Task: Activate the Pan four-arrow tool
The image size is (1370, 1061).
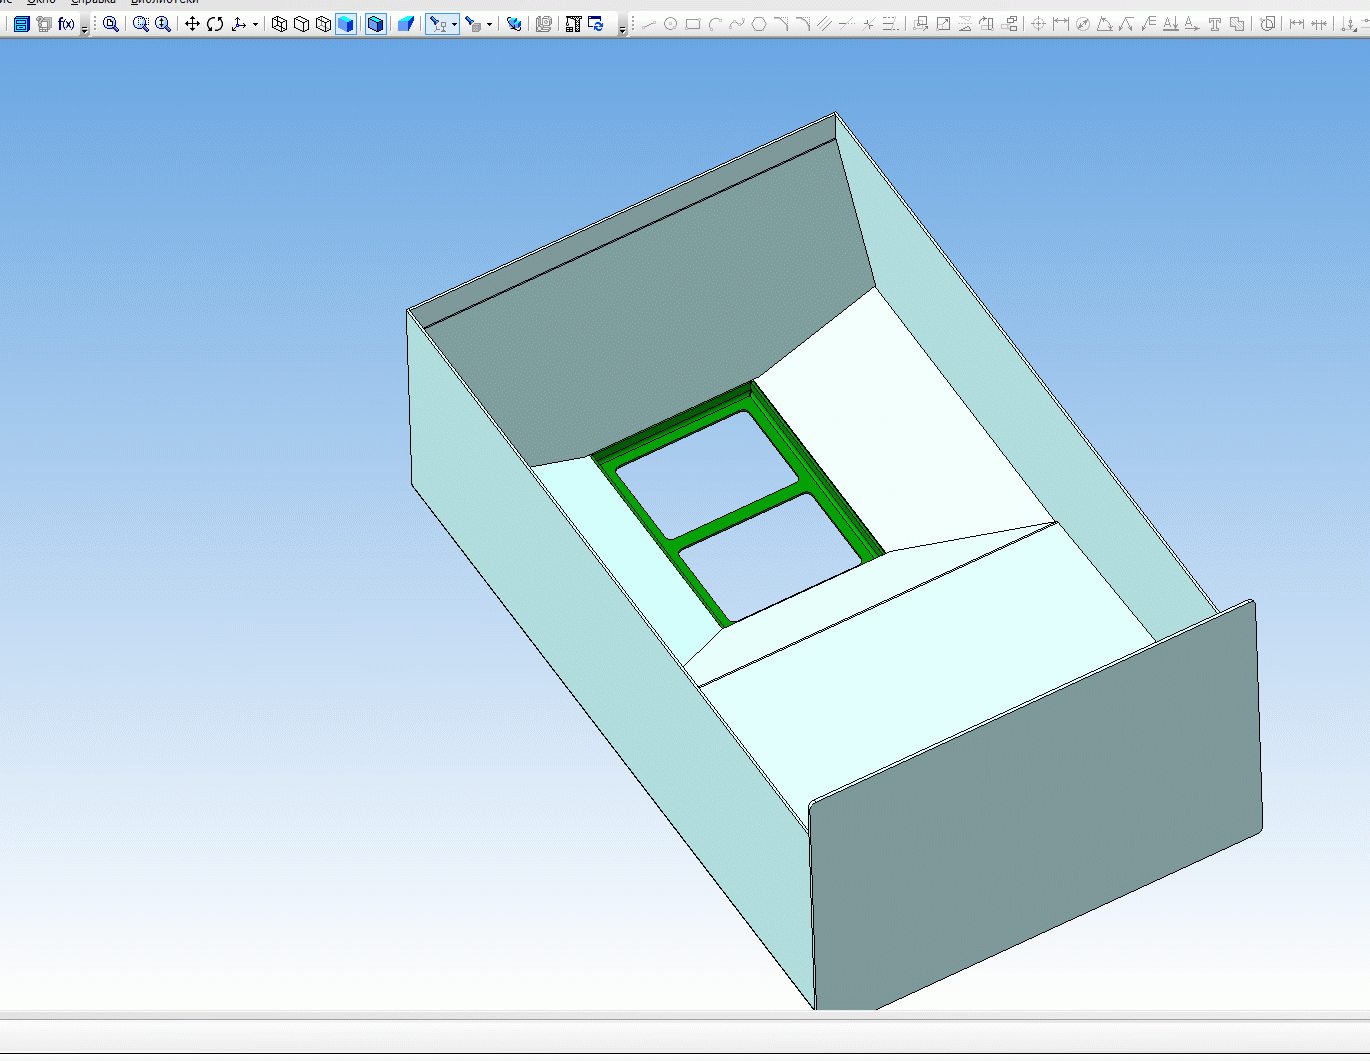Action: 192,24
